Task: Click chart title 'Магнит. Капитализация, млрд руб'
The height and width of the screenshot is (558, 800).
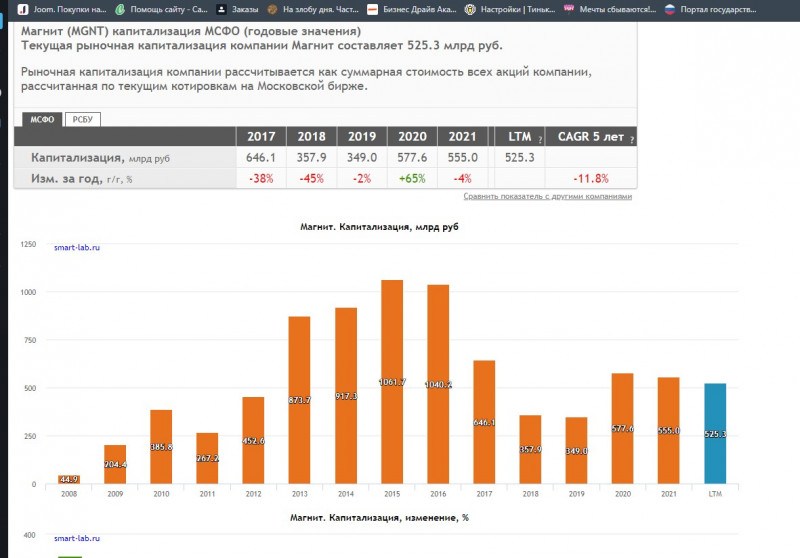Action: (379, 226)
